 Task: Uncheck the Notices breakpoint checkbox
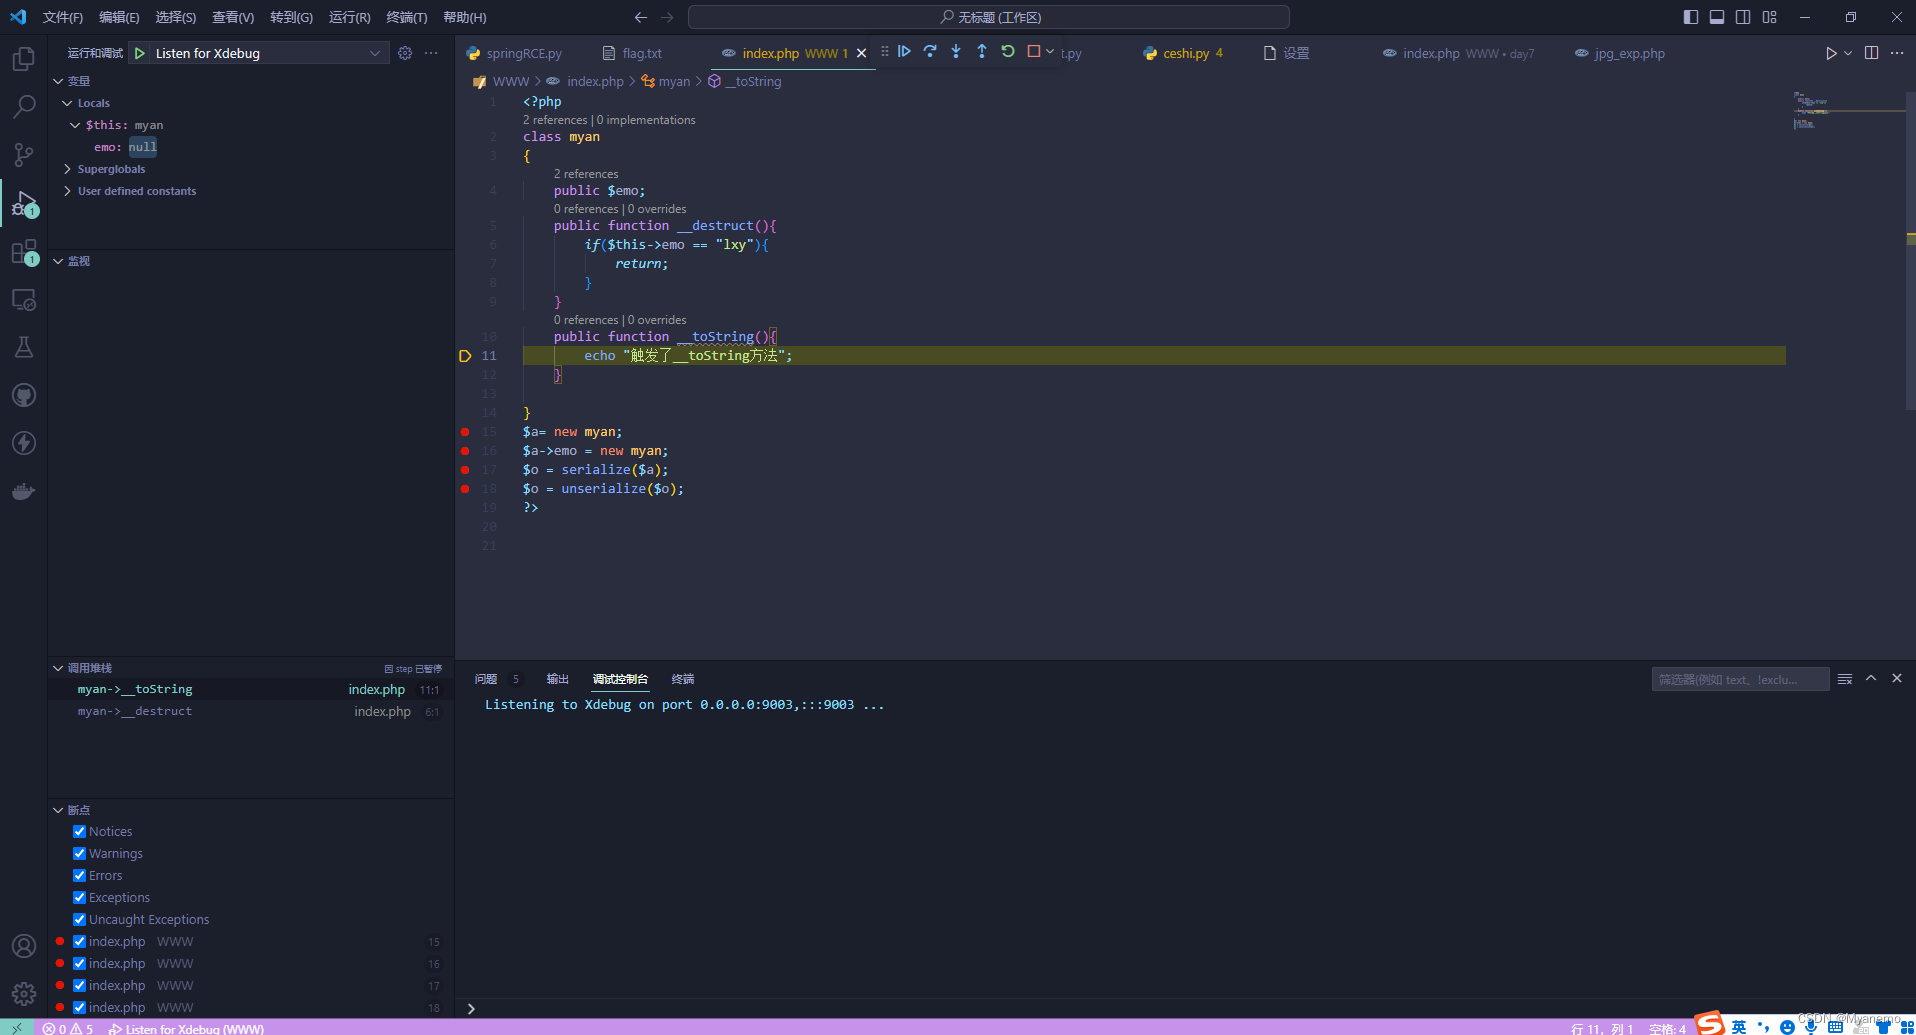click(79, 831)
